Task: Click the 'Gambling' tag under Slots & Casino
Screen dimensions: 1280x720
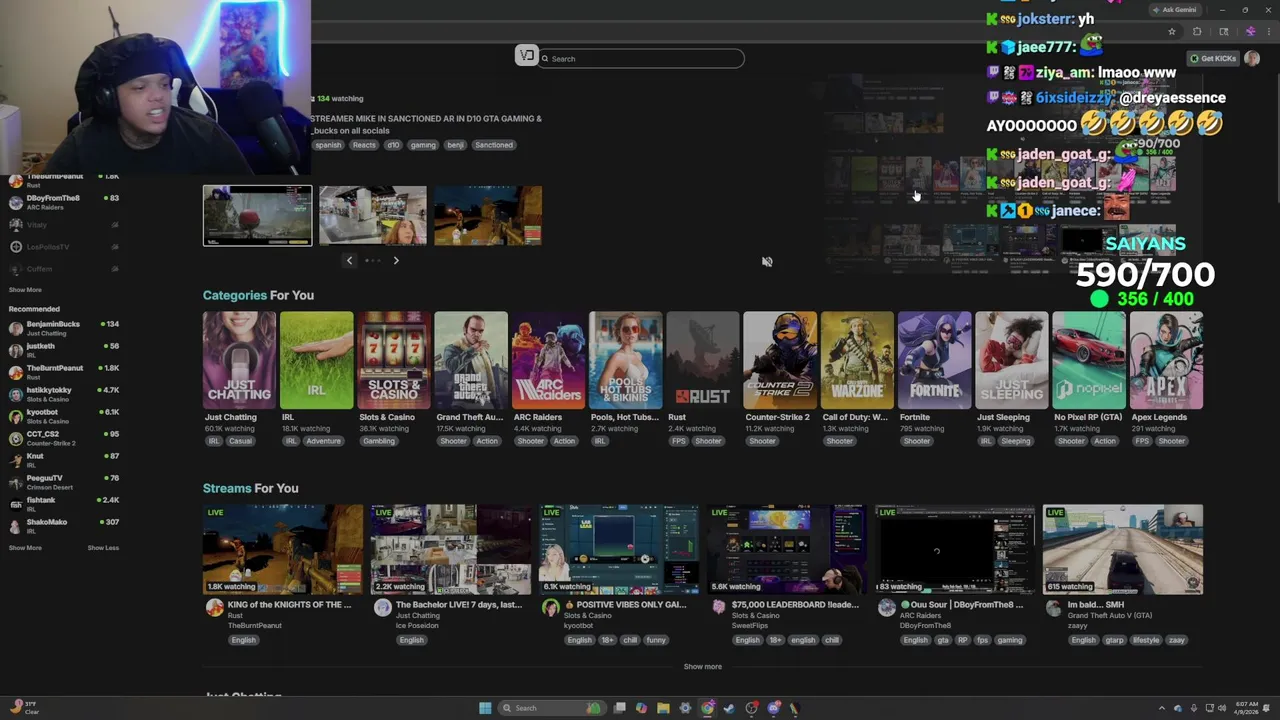Action: tap(379, 441)
